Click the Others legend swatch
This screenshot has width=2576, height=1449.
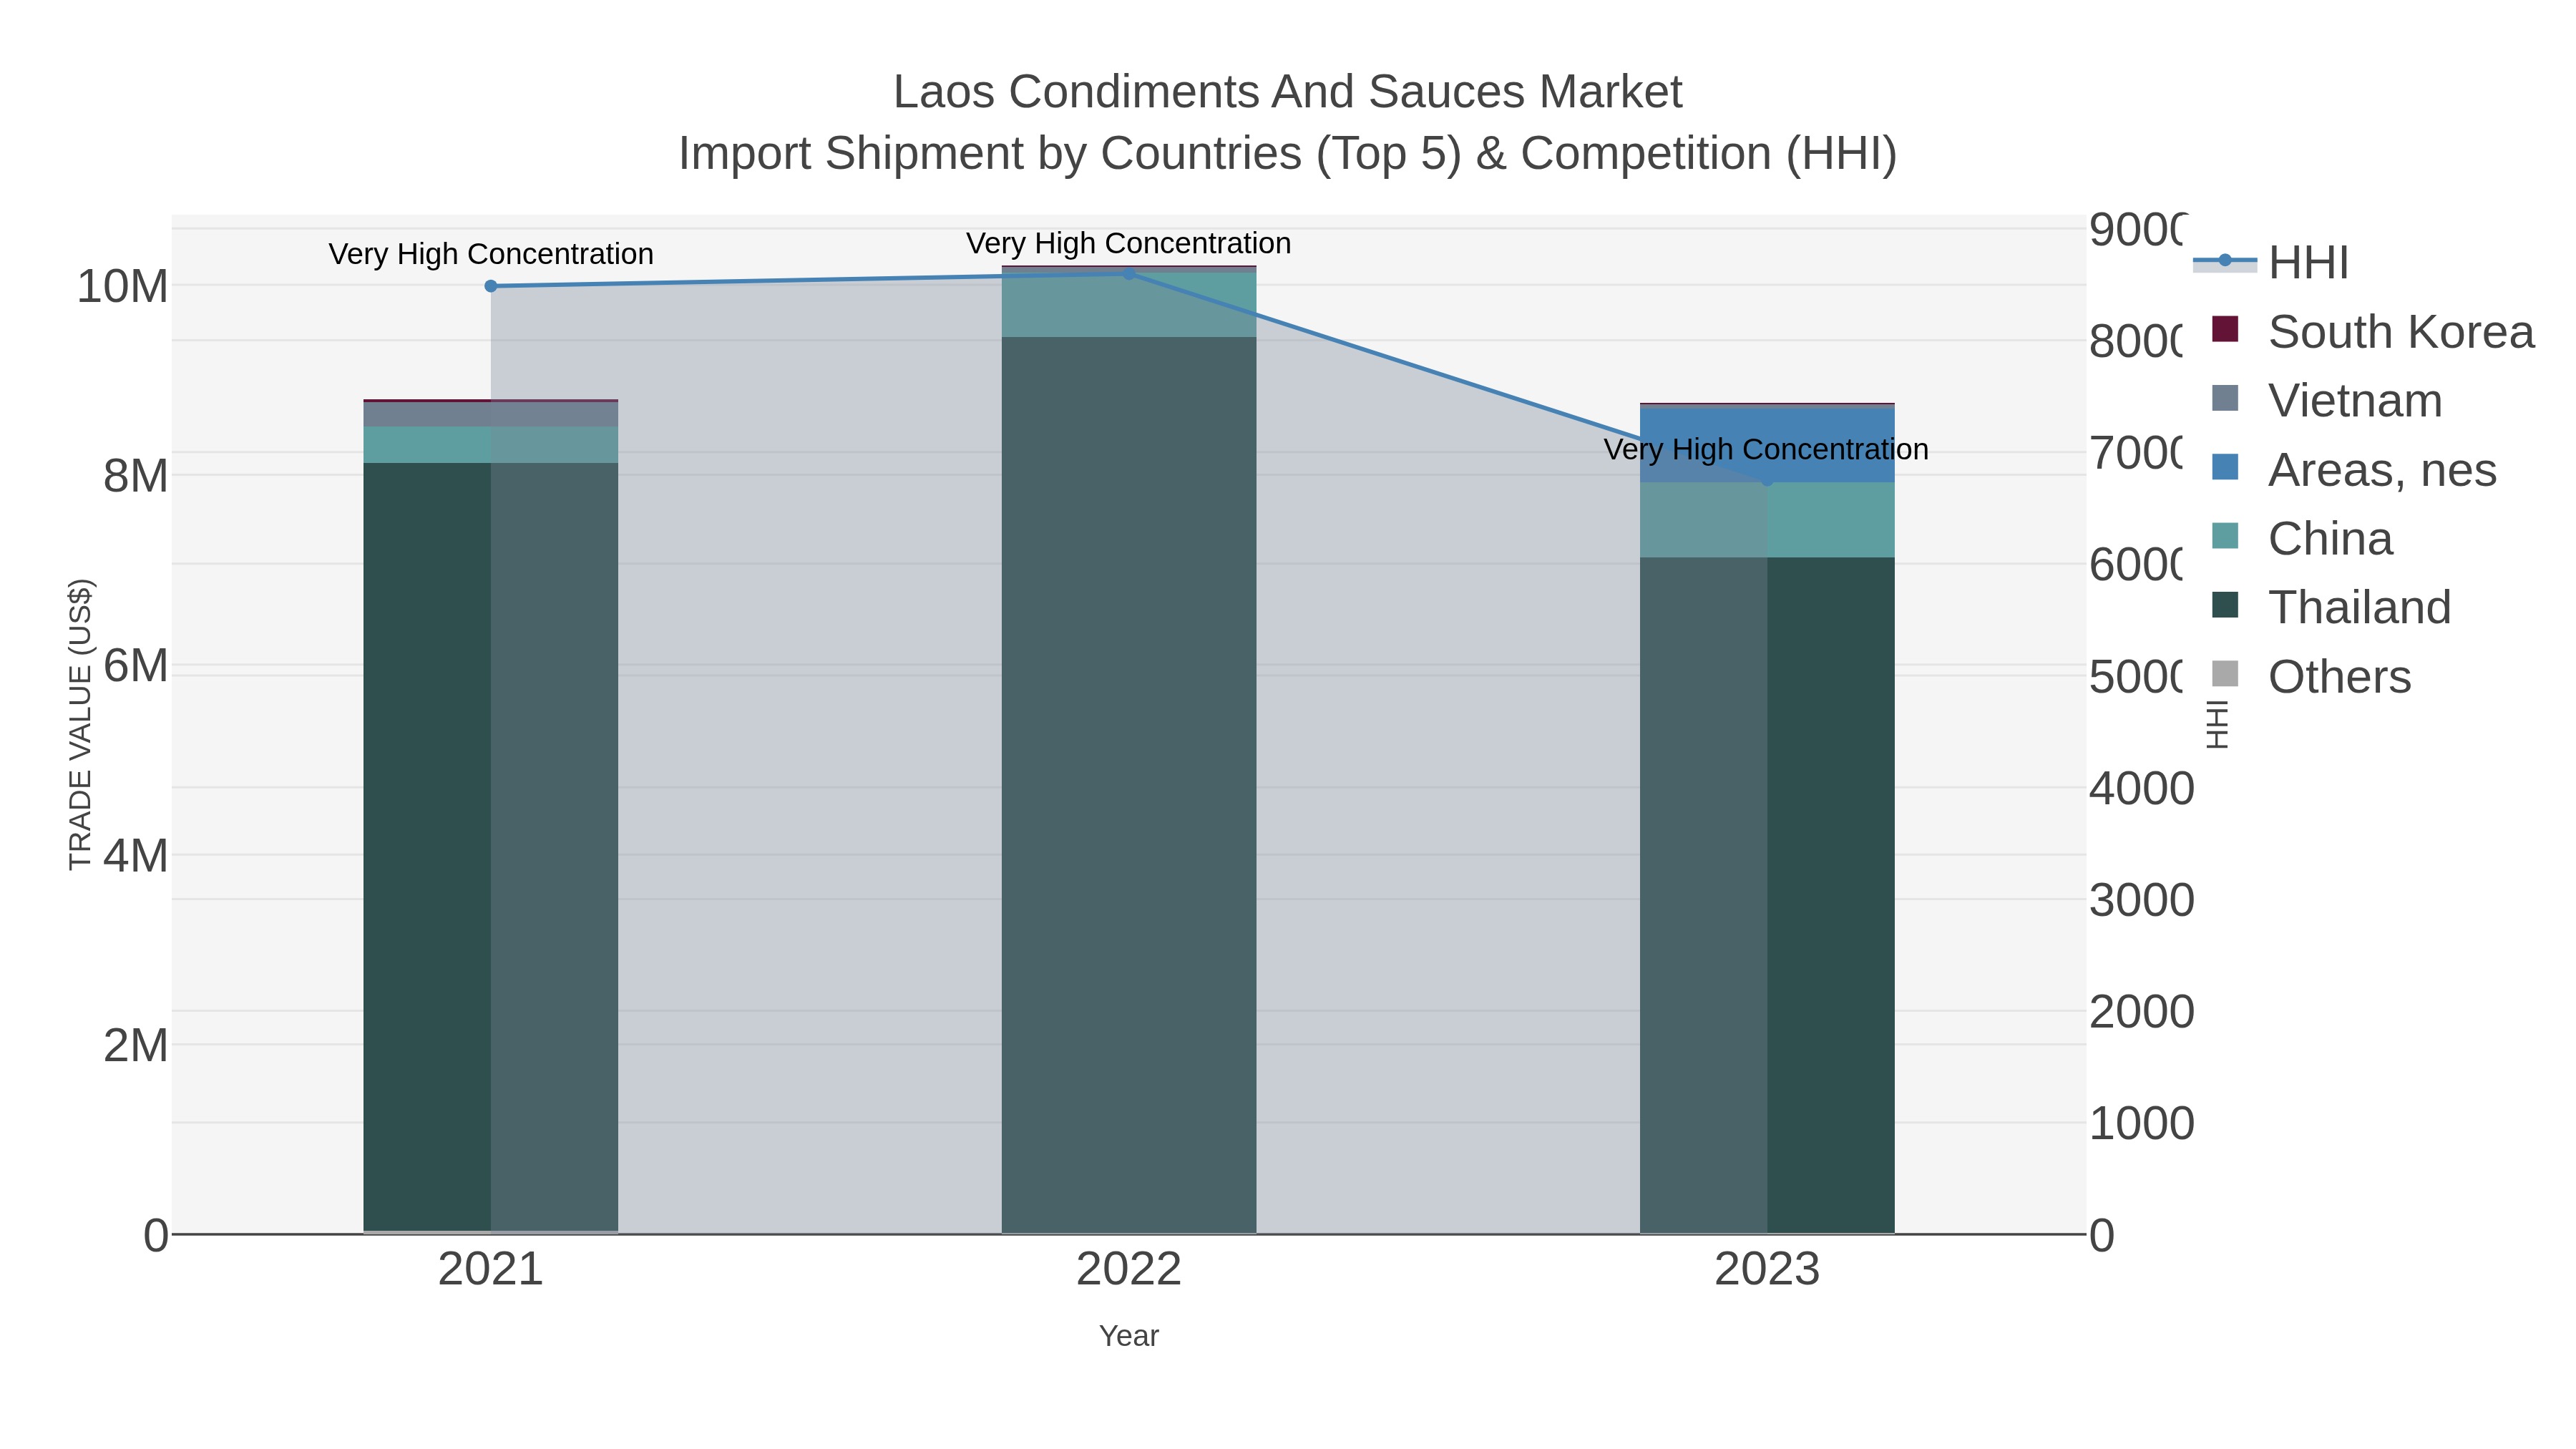pos(2225,674)
